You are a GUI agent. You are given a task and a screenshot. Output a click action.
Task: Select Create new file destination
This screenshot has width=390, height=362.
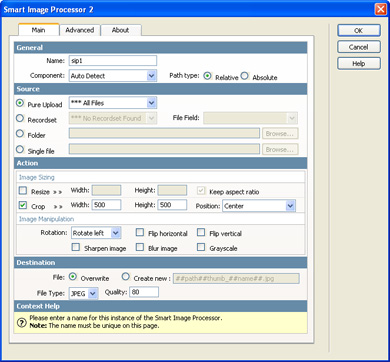[x=125, y=277]
